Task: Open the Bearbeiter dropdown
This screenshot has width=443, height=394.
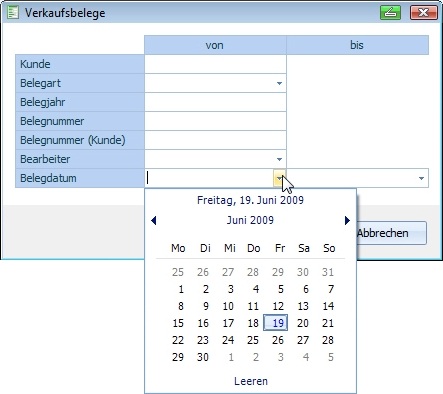Action: 279,159
